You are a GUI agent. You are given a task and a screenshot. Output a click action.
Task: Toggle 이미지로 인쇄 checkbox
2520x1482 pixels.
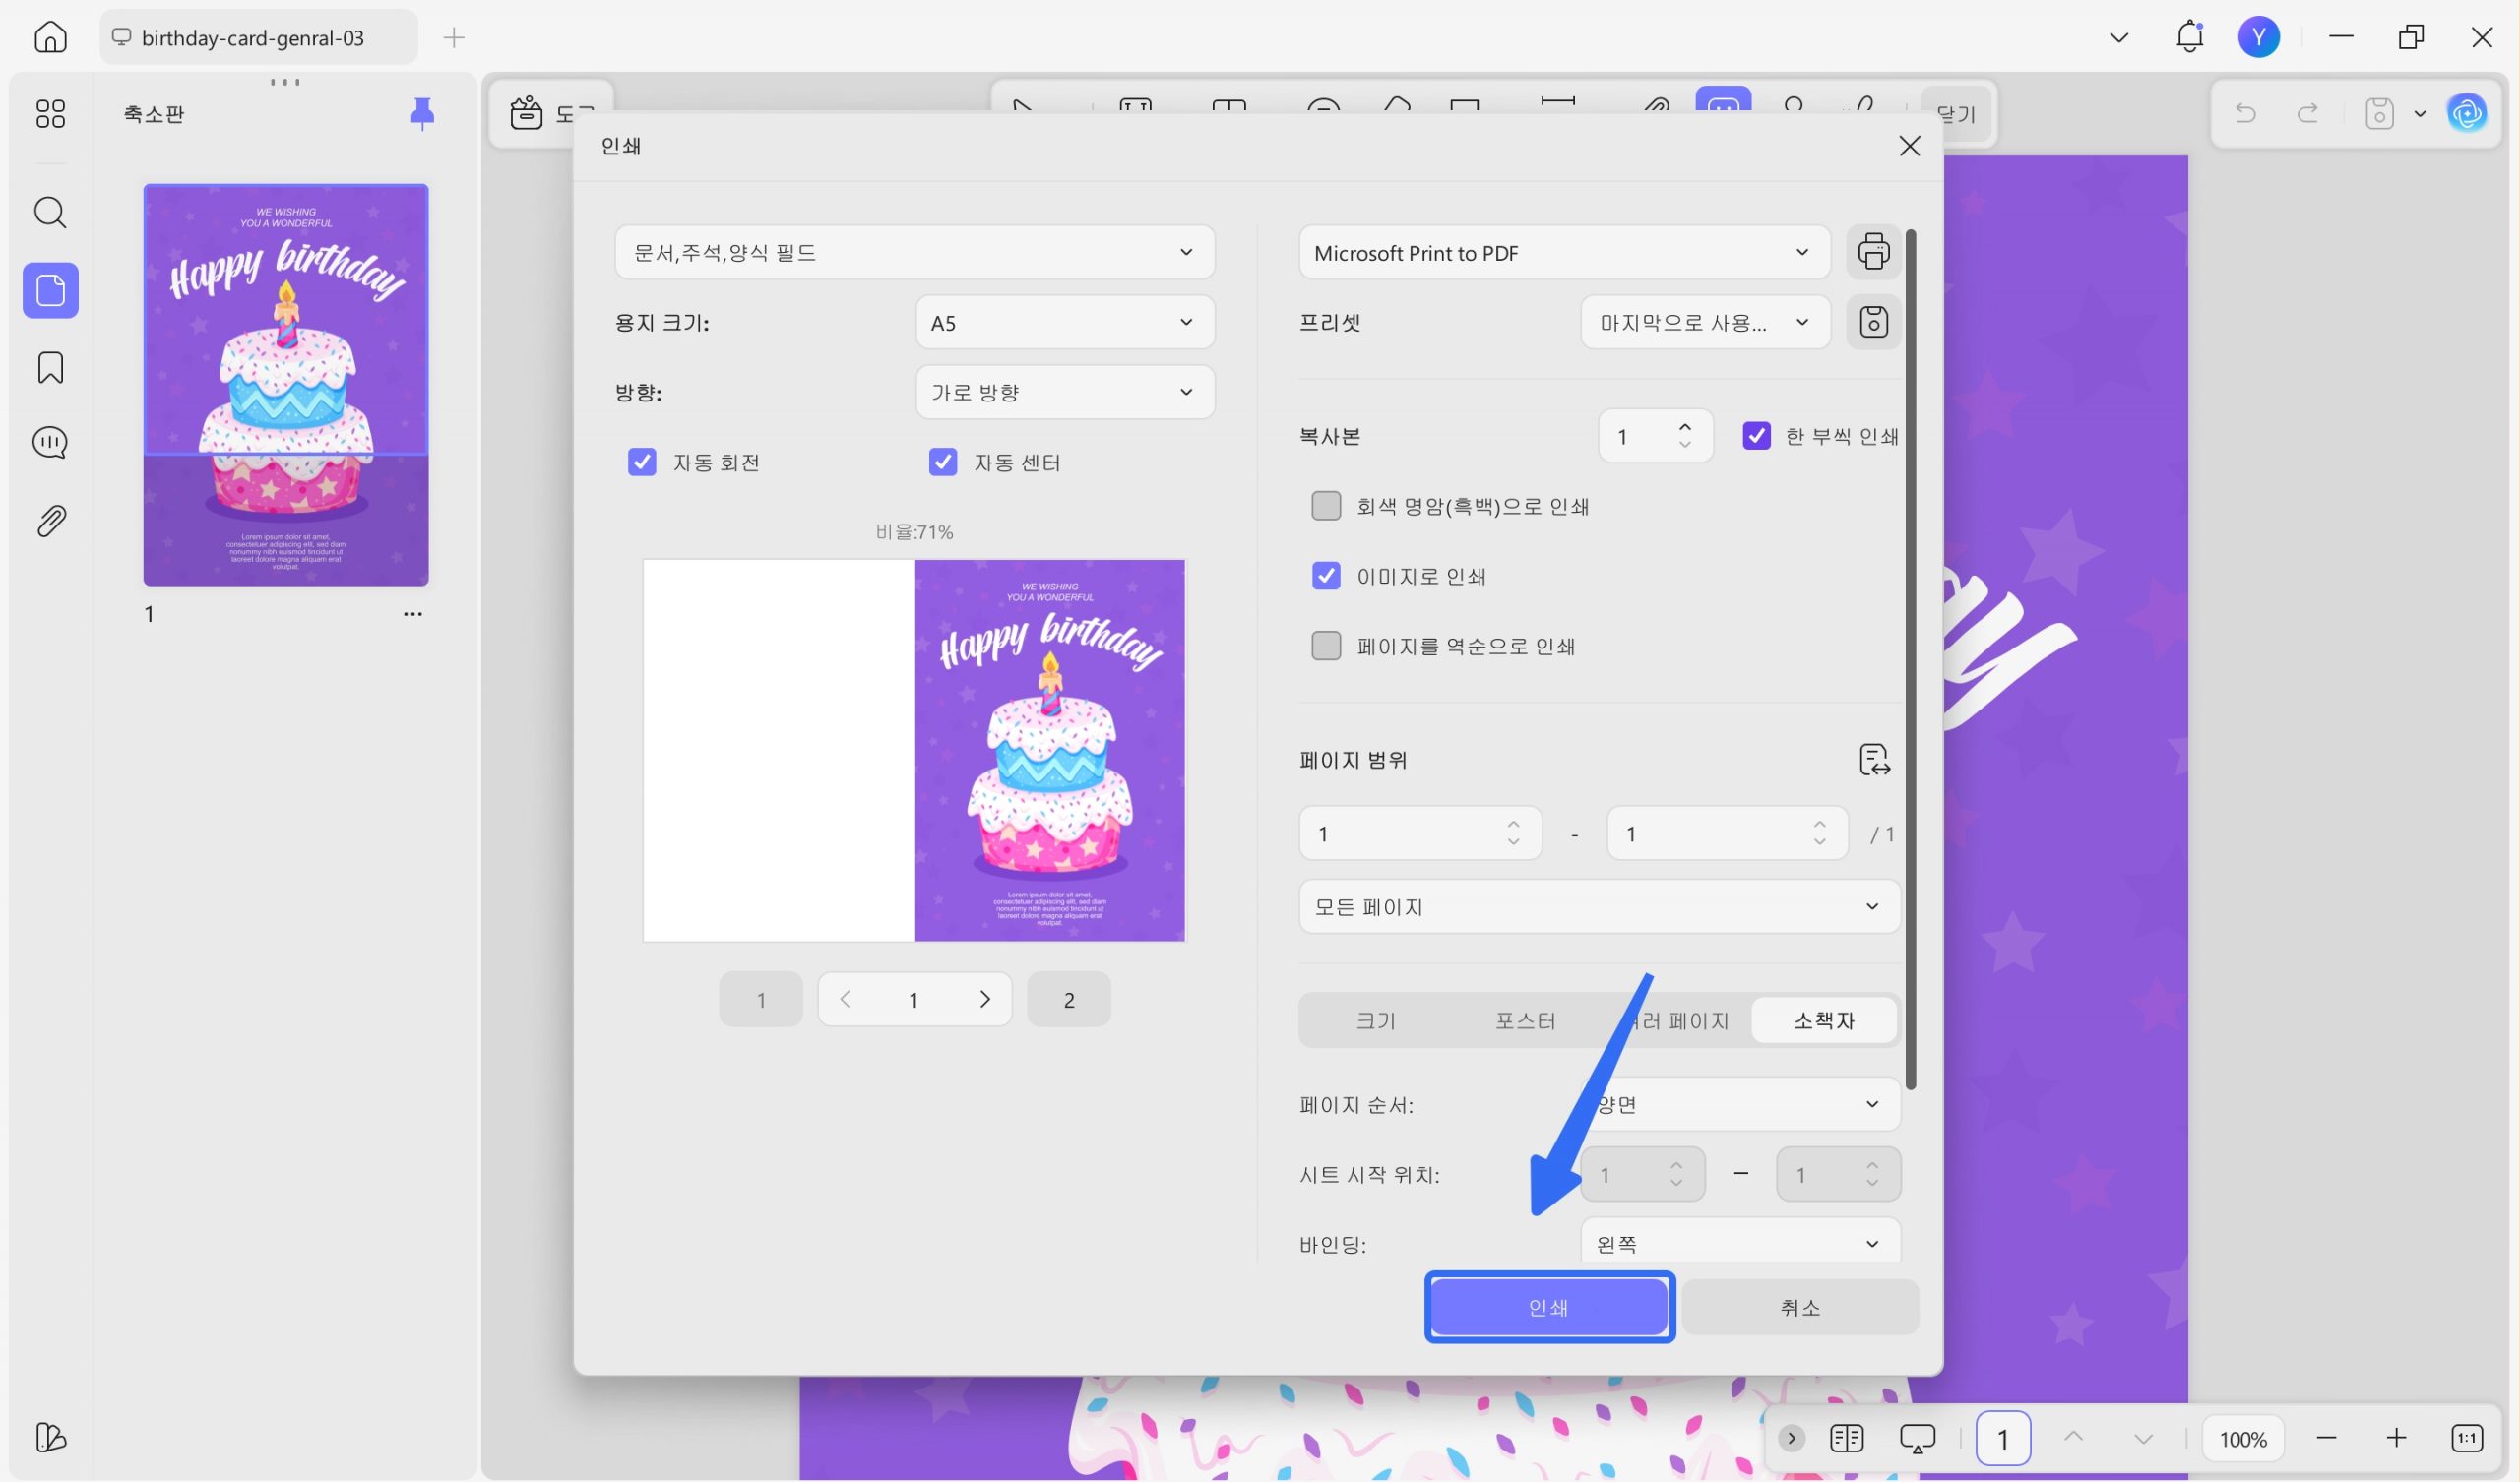tap(1326, 576)
